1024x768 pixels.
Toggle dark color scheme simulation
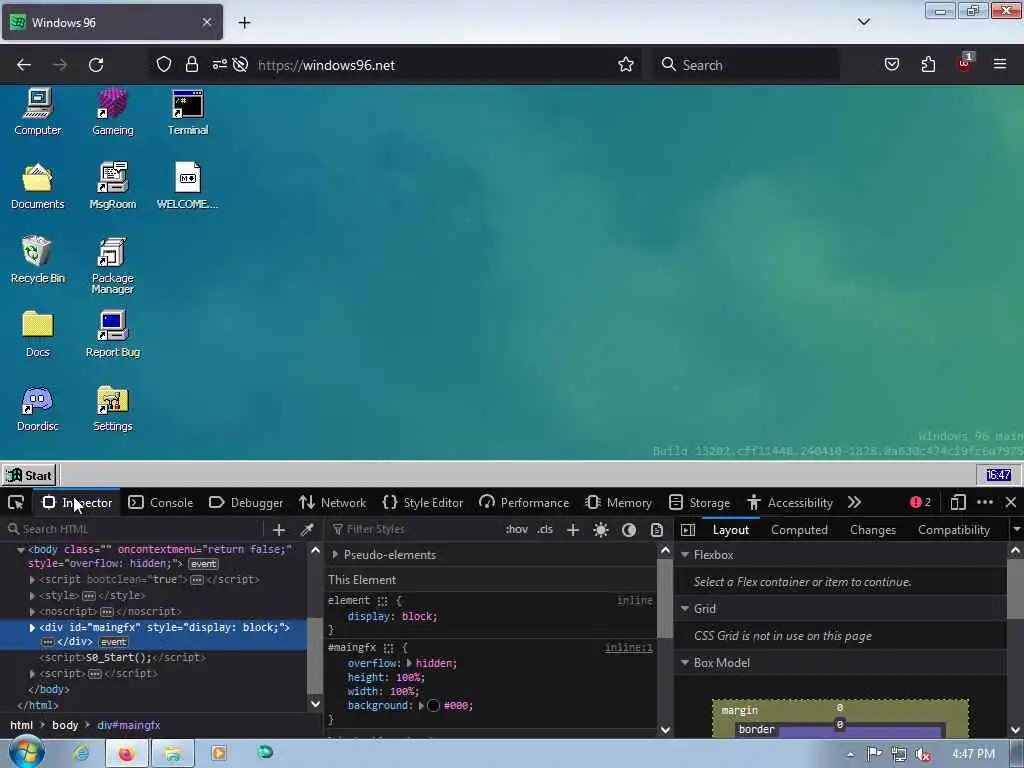pos(629,530)
